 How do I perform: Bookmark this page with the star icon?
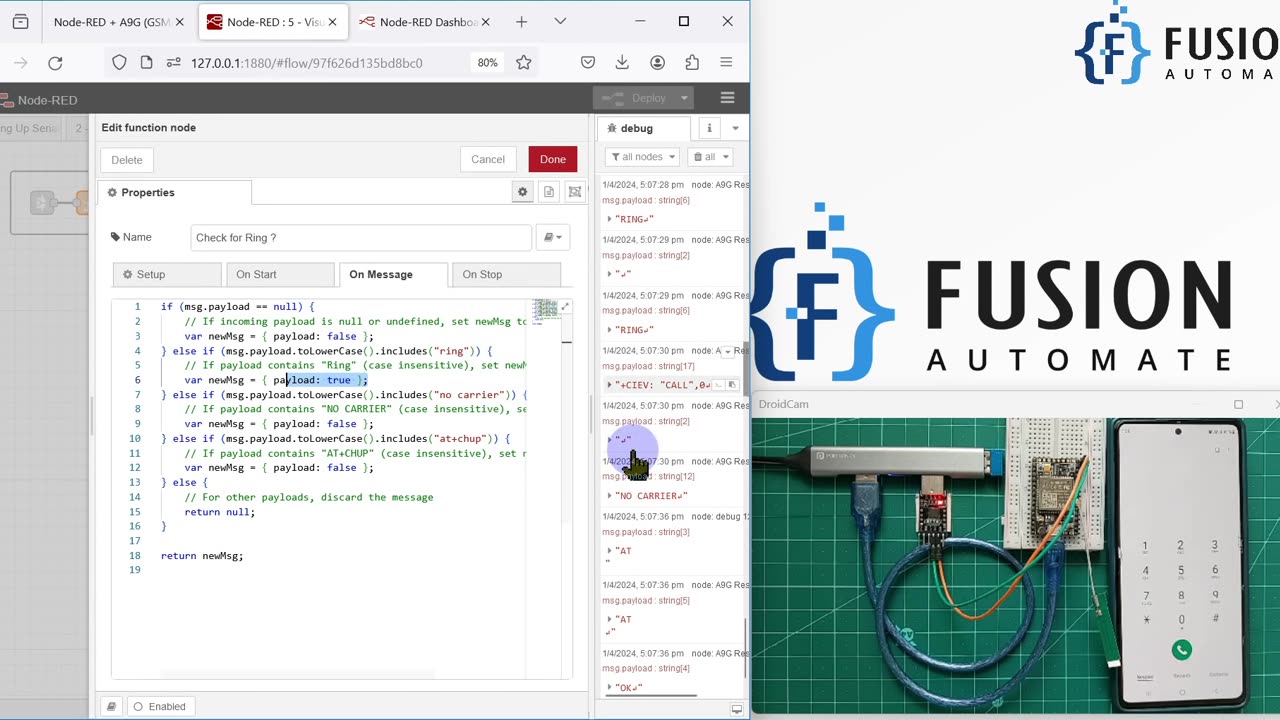point(523,63)
